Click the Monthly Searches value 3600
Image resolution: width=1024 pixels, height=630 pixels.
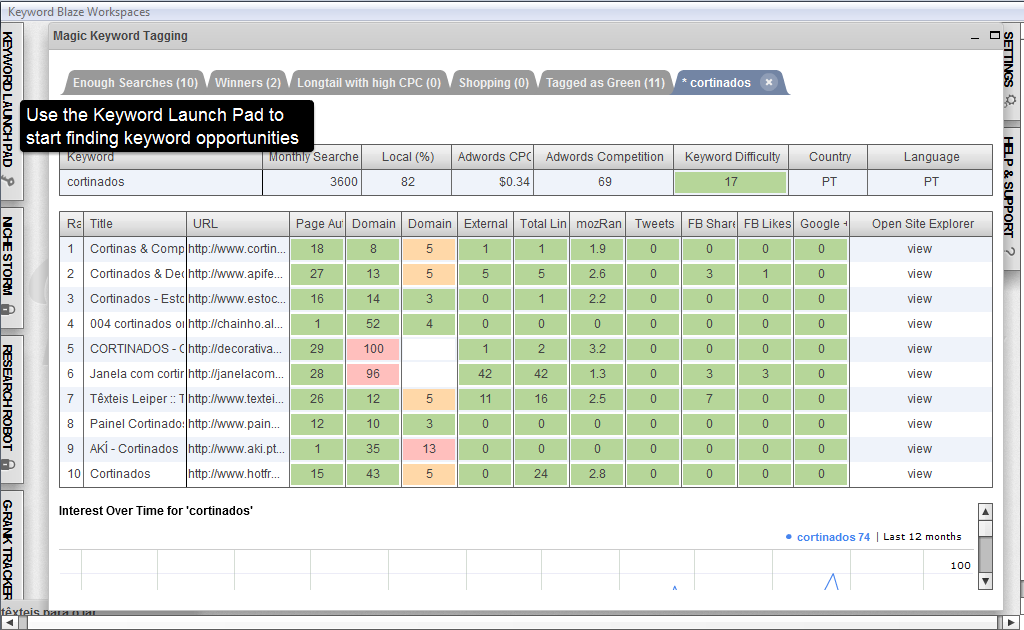pos(312,182)
